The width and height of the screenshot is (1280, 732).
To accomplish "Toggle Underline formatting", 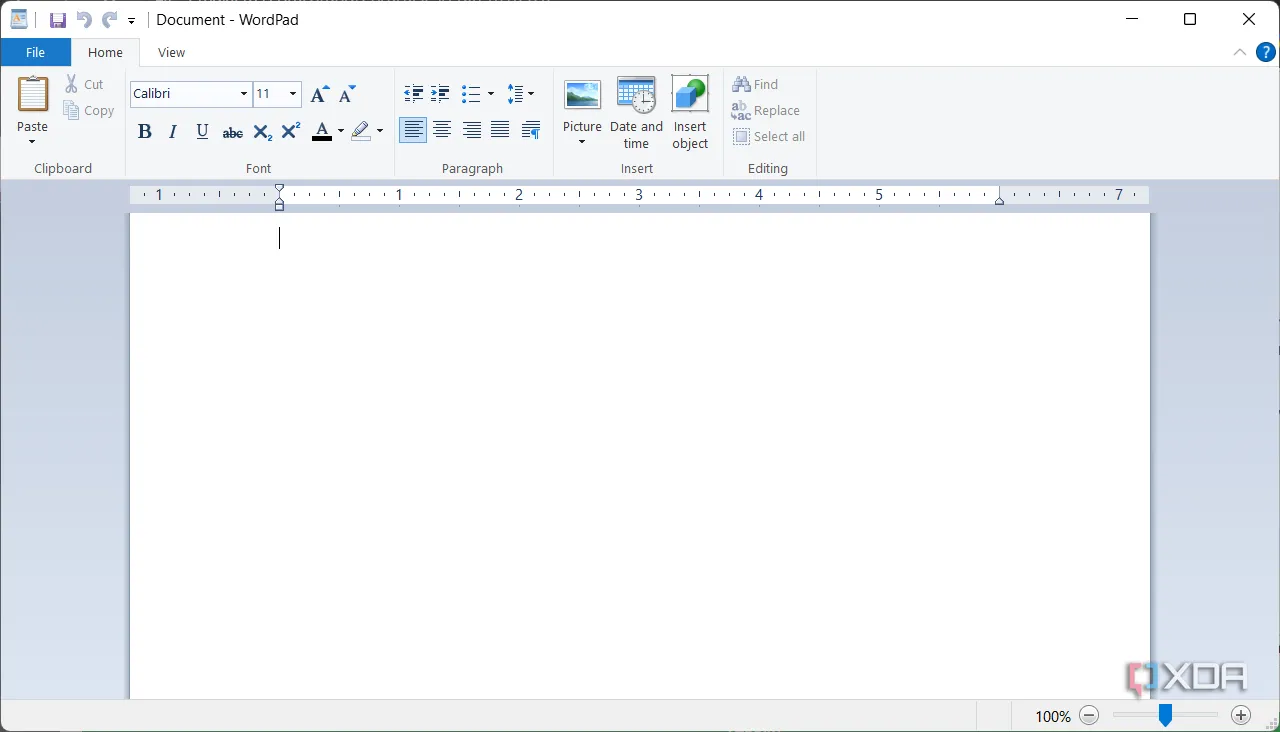I will click(x=202, y=132).
